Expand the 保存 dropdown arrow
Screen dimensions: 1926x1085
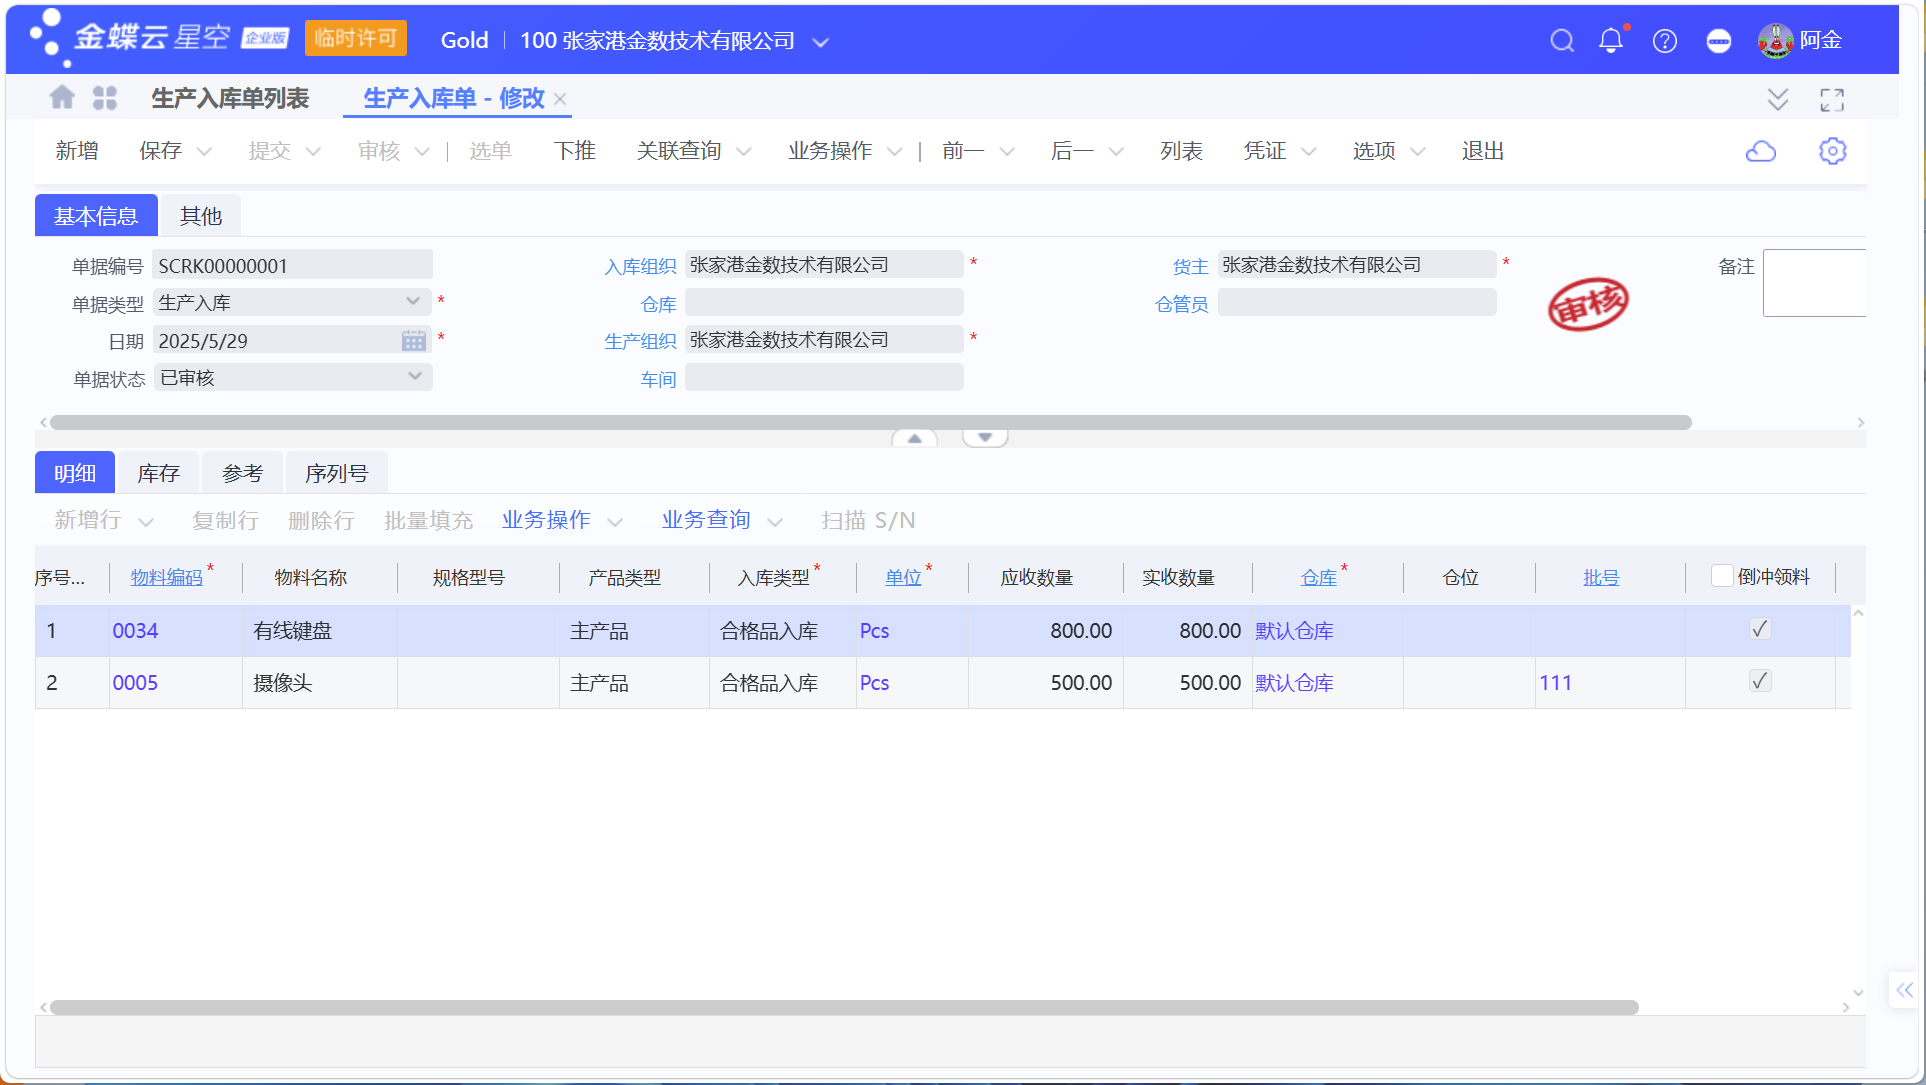click(204, 152)
